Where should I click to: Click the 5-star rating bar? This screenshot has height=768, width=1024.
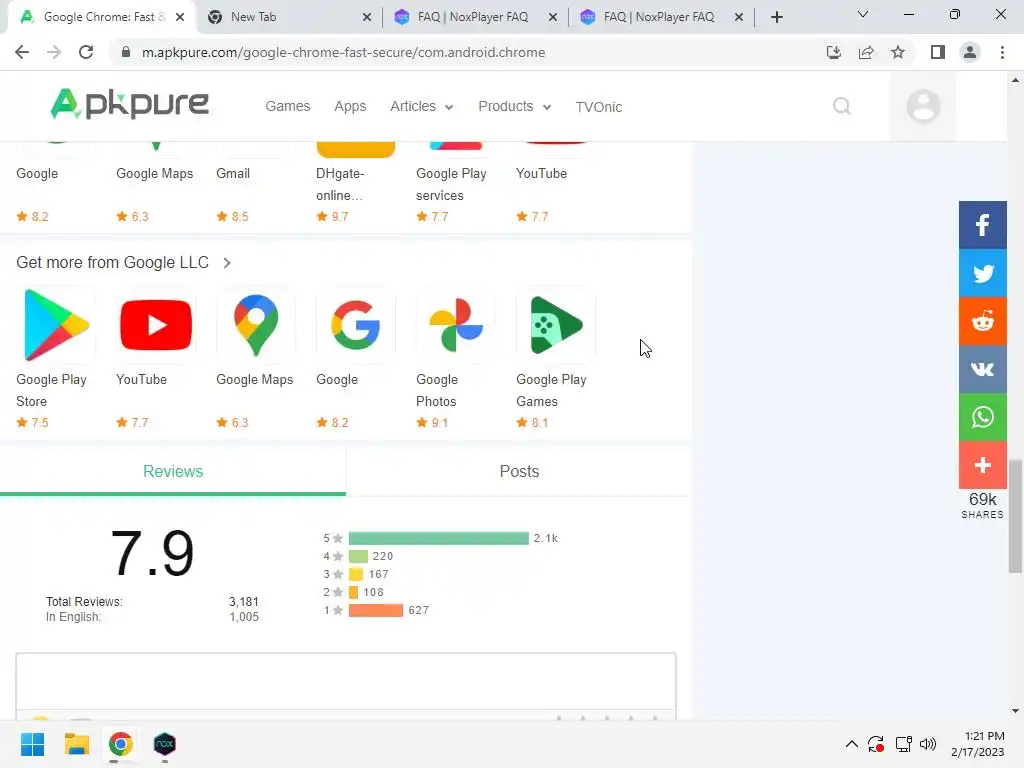pos(438,538)
